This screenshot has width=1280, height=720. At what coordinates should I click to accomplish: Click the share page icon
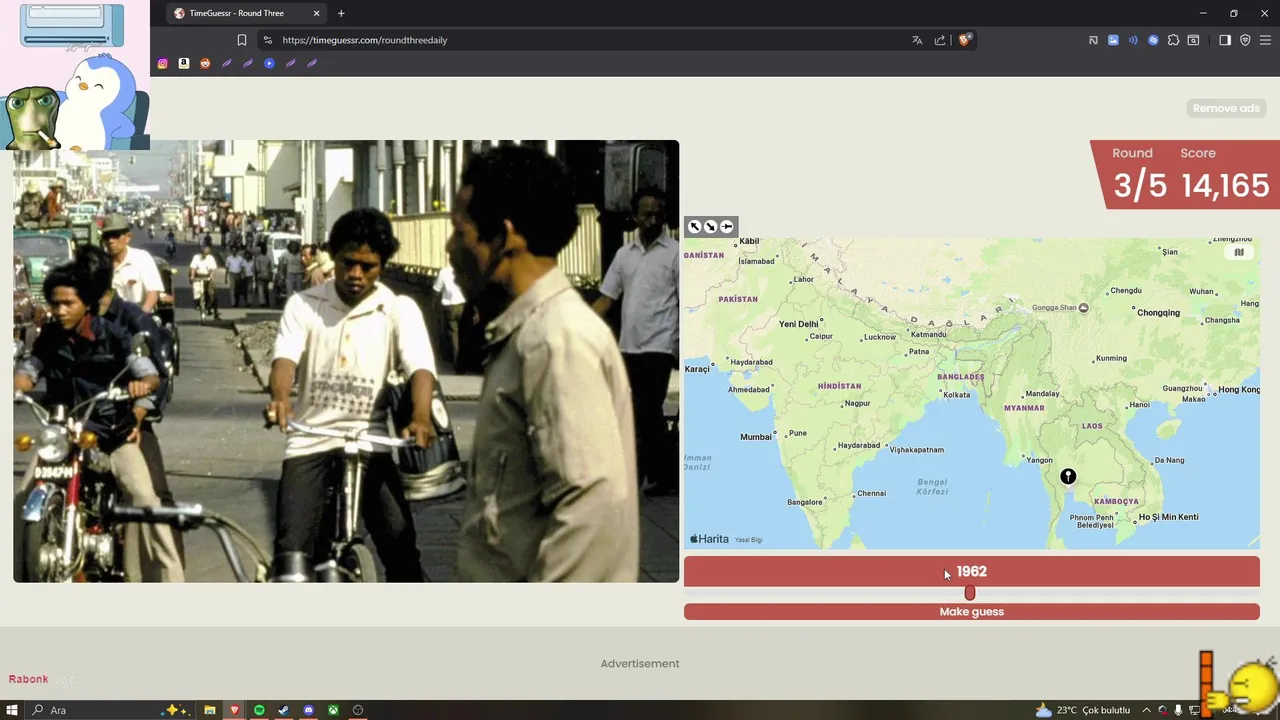pyautogui.click(x=940, y=40)
